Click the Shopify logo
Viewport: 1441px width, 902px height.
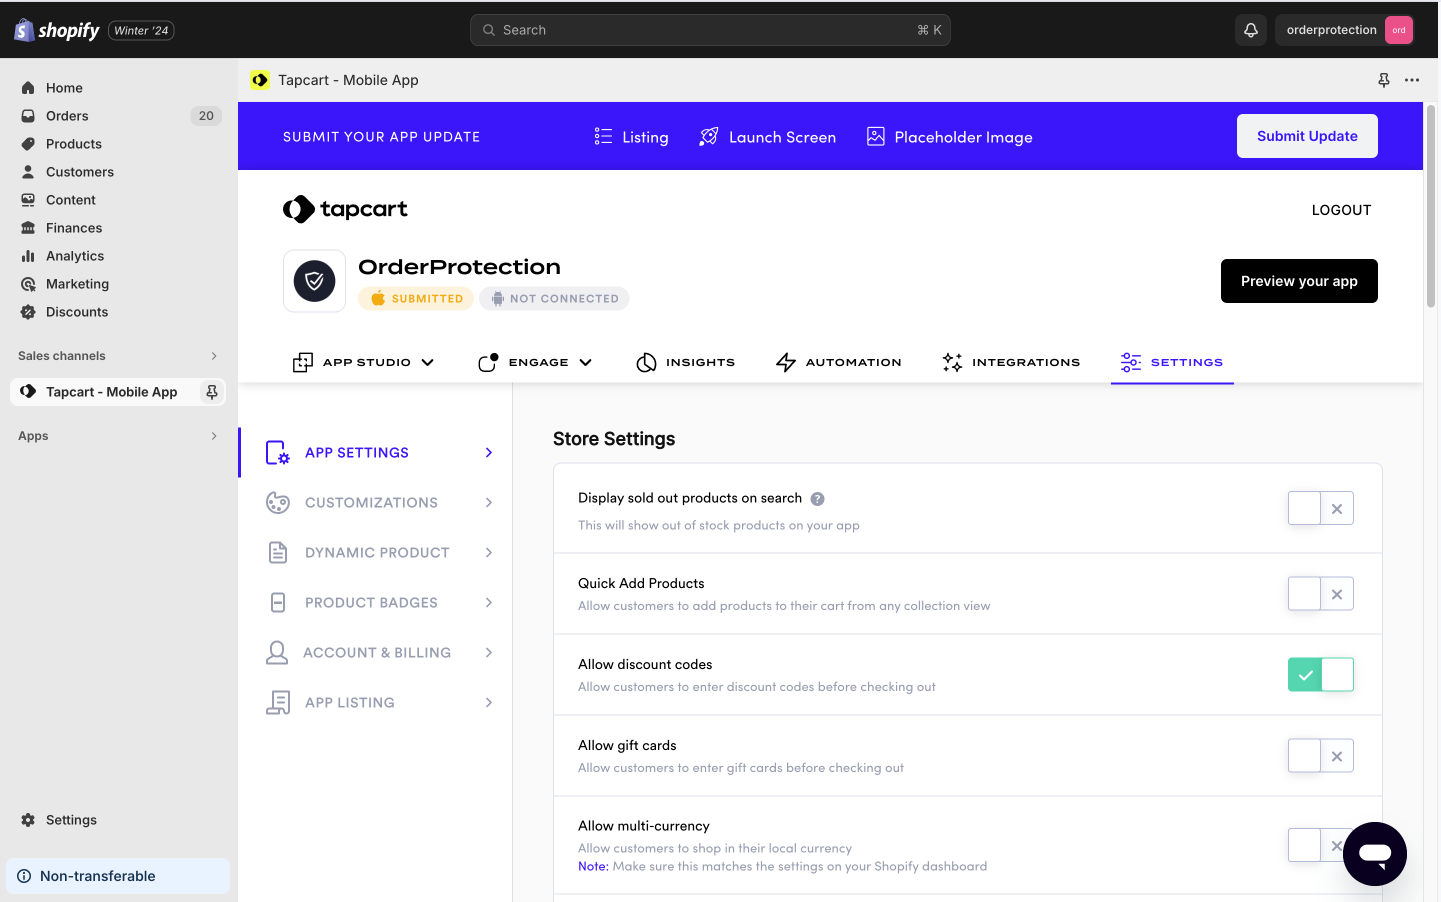coord(57,30)
